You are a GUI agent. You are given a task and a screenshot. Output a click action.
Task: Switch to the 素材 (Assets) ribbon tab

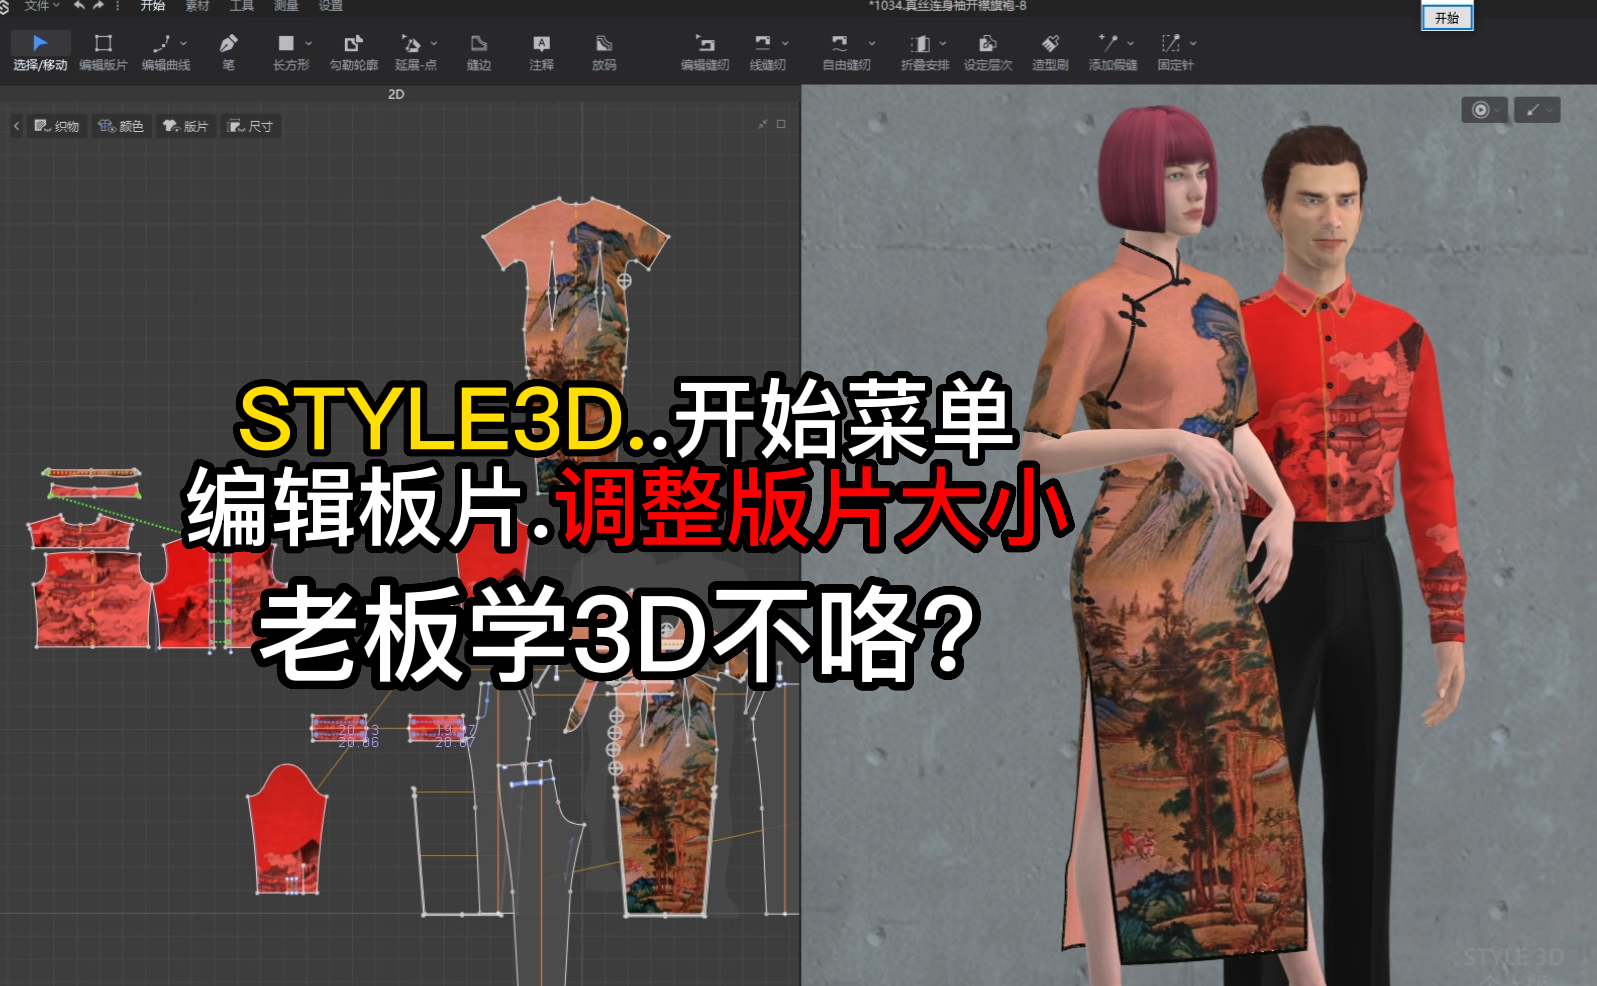tap(197, 6)
